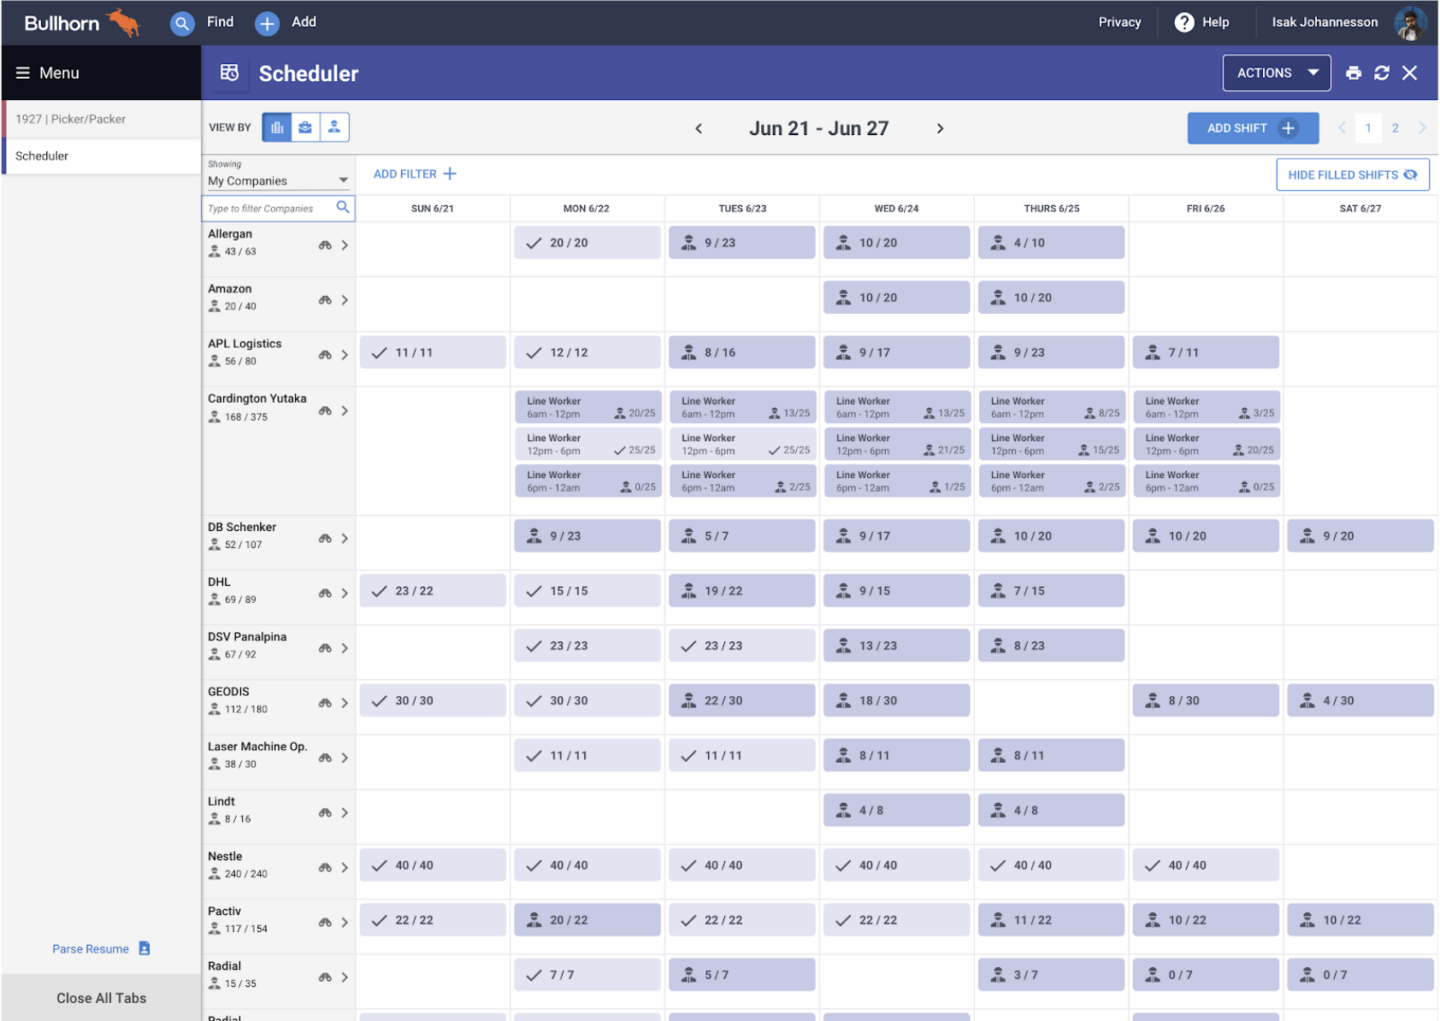
Task: Click the ADD SHIFT button
Action: (x=1252, y=128)
